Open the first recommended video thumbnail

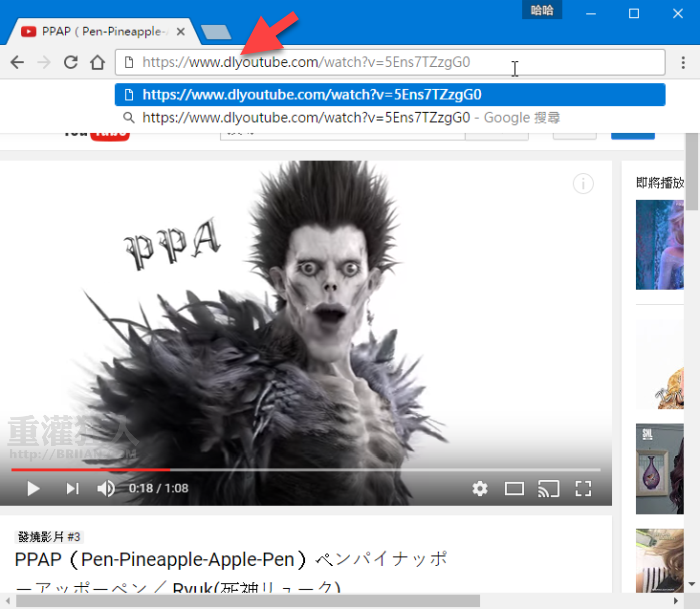coord(660,244)
